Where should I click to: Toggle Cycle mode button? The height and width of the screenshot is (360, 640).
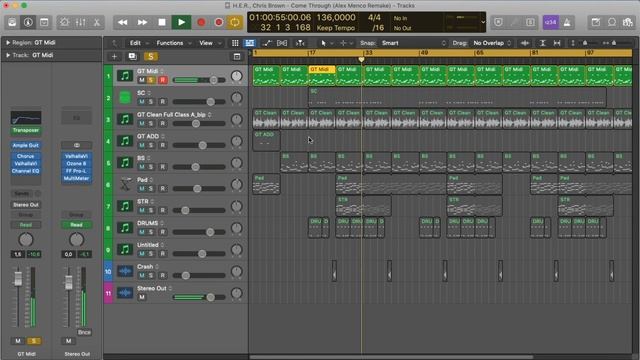[x=235, y=22]
